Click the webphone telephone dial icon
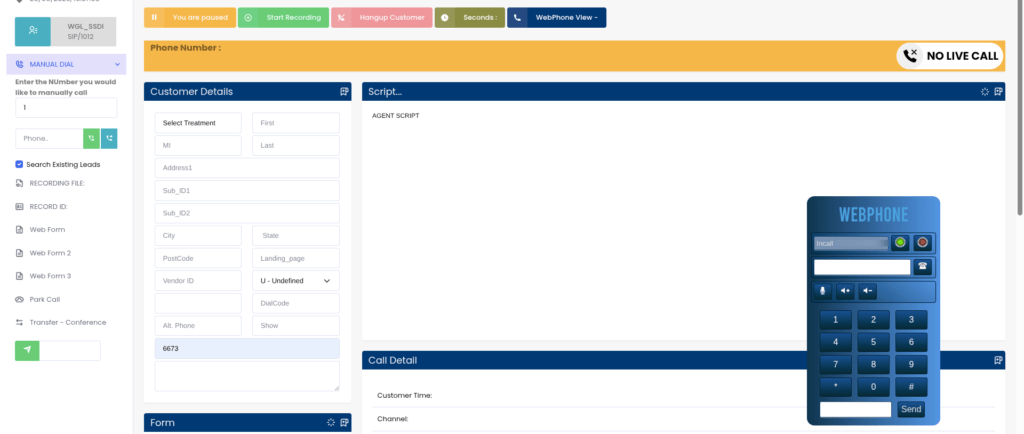The image size is (1024, 434). [x=922, y=266]
